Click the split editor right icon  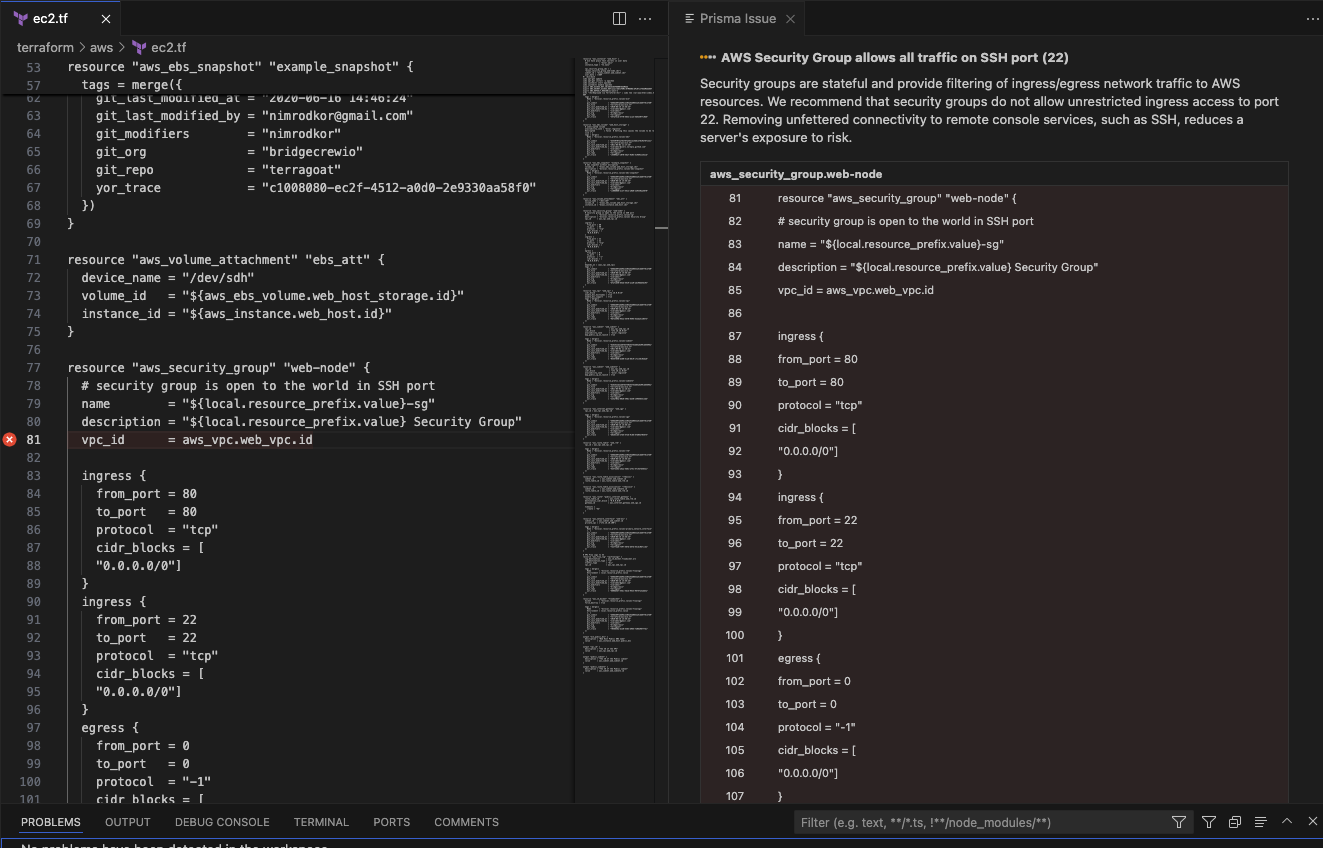(x=619, y=19)
